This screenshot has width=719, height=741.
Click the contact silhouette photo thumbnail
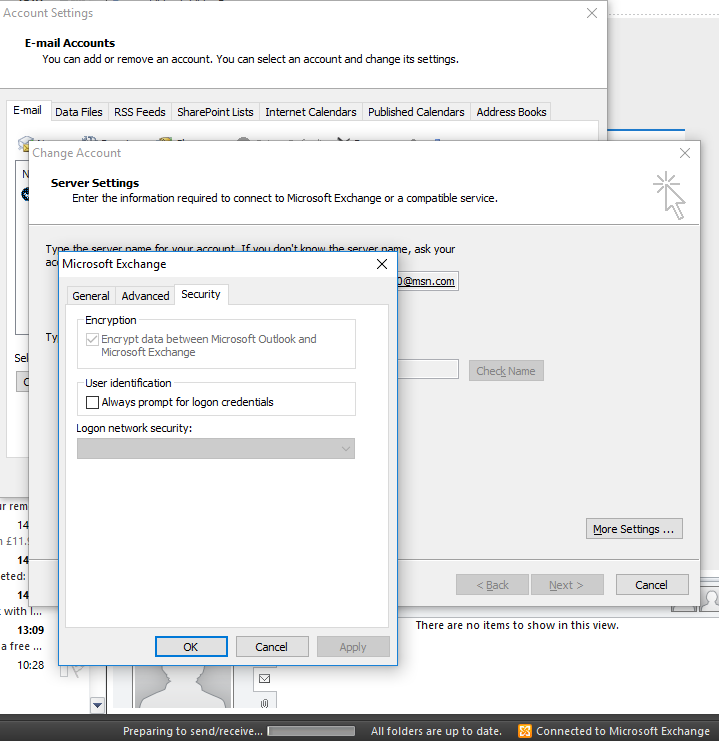pyautogui.click(x=183, y=687)
